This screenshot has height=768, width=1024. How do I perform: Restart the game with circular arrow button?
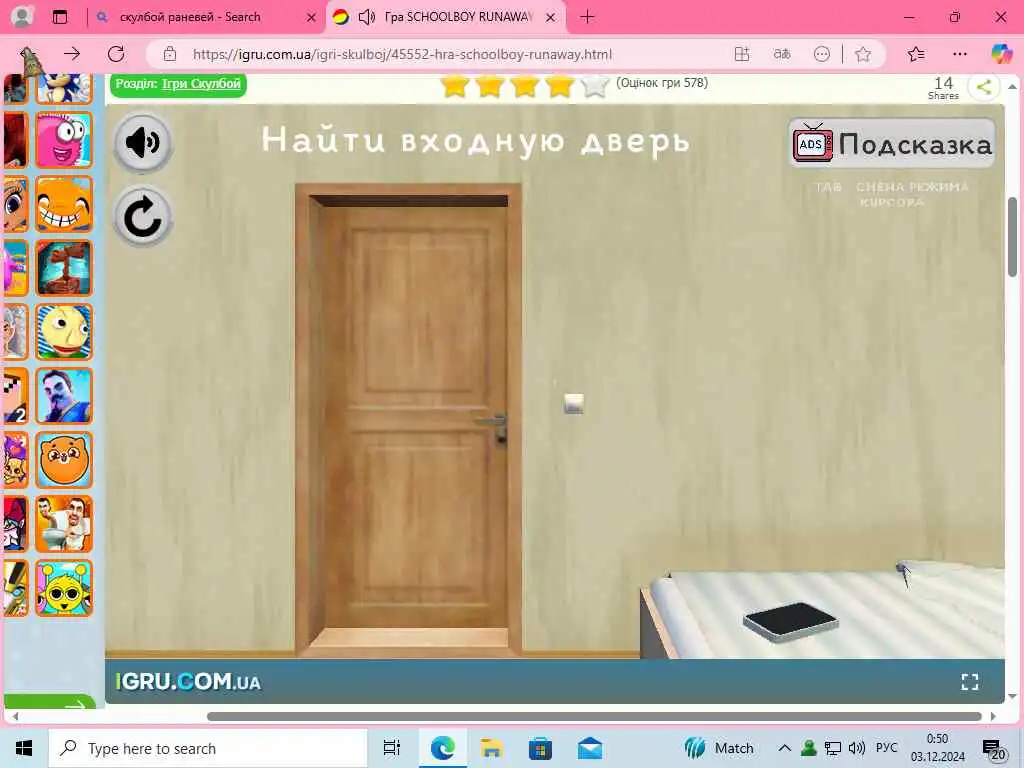[x=143, y=217]
